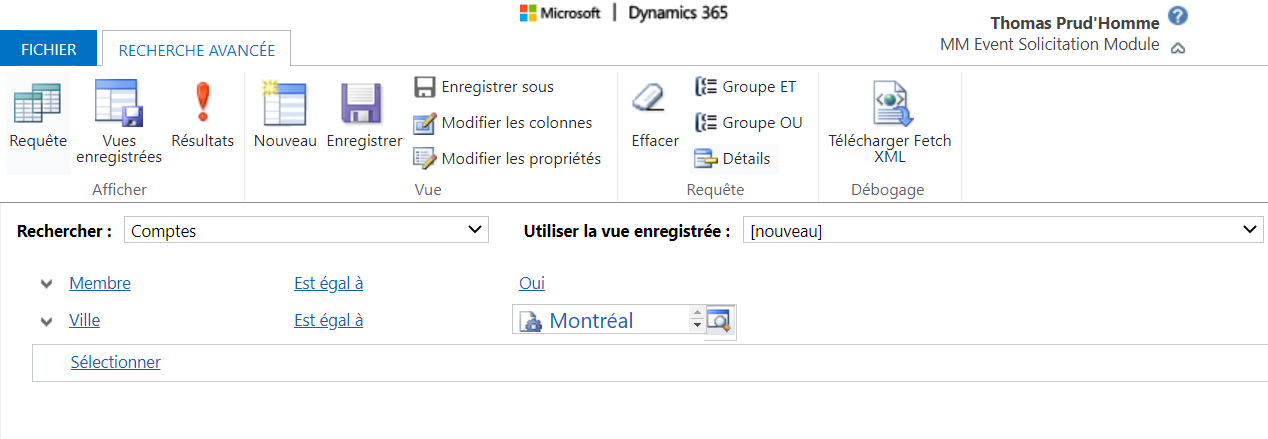Toggle the Détails query view
This screenshot has width=1268, height=439.
click(x=733, y=159)
